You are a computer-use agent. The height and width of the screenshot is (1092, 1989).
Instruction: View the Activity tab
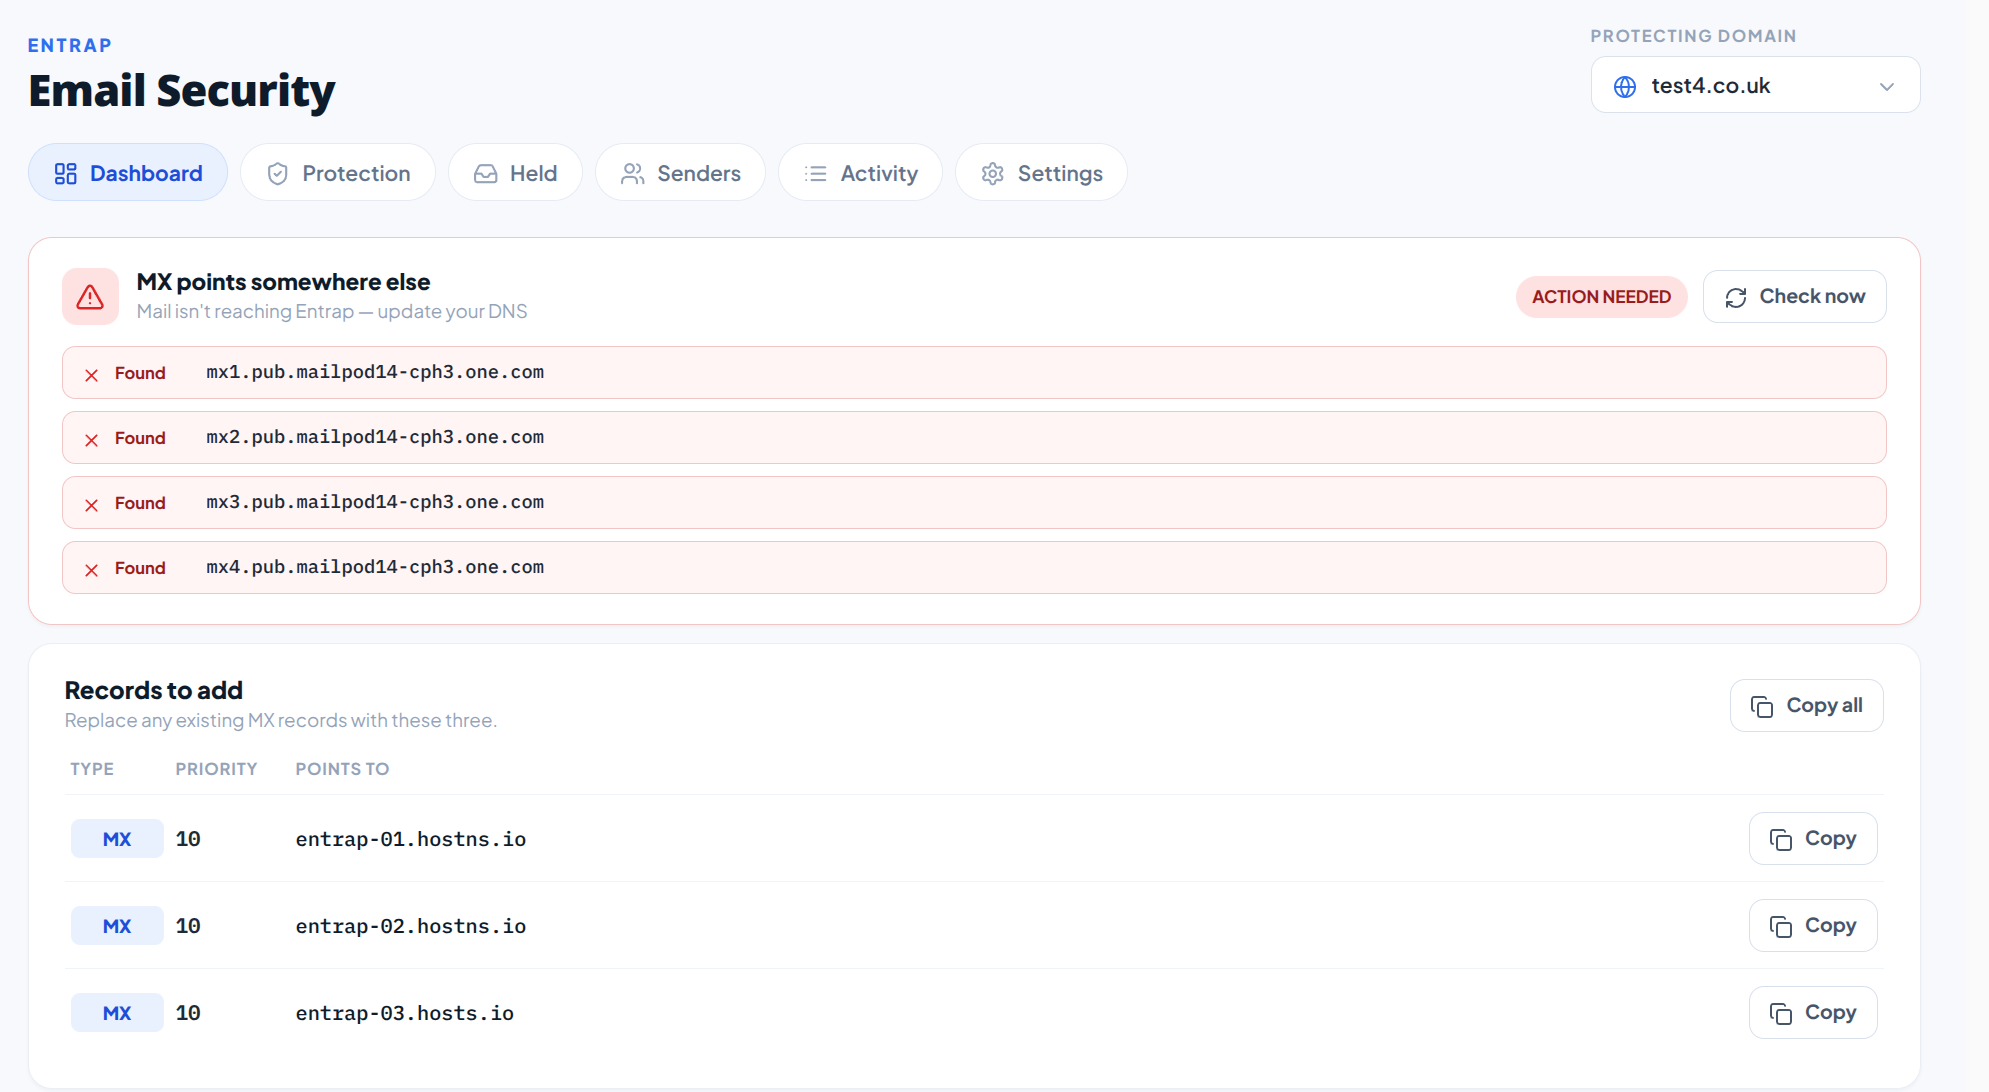[860, 173]
